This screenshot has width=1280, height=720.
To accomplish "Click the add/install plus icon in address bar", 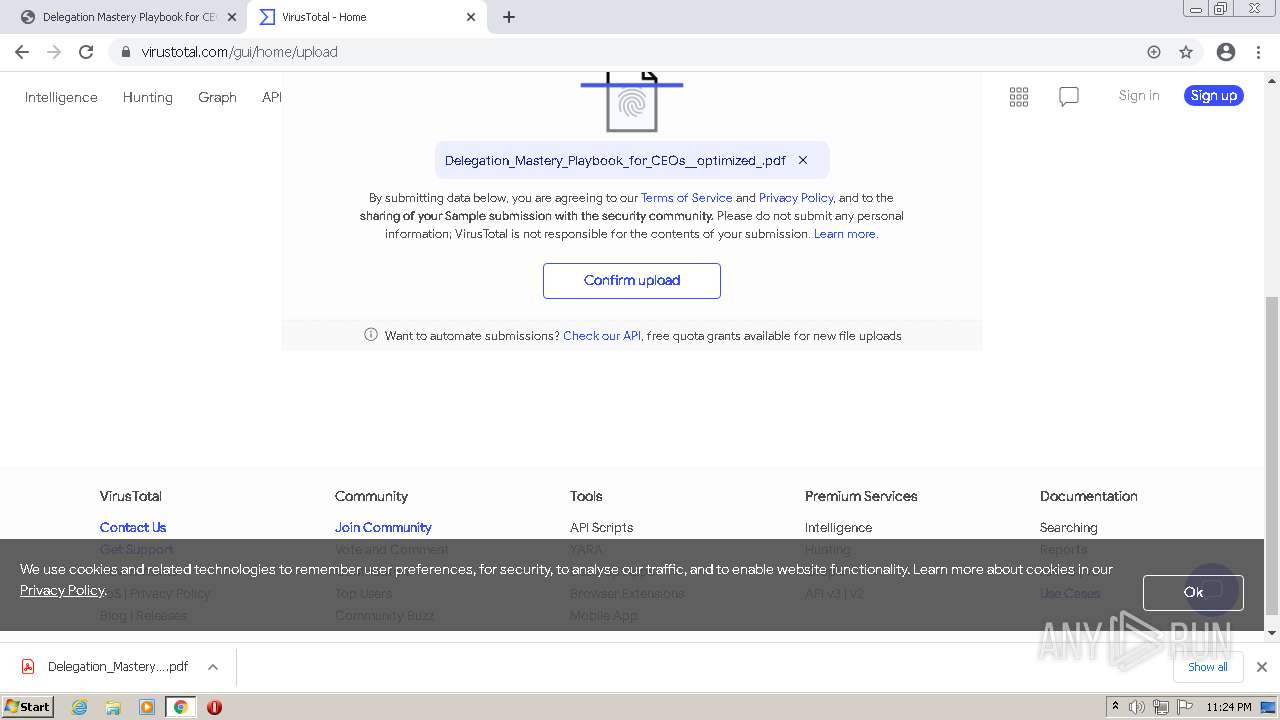I will [x=1154, y=52].
